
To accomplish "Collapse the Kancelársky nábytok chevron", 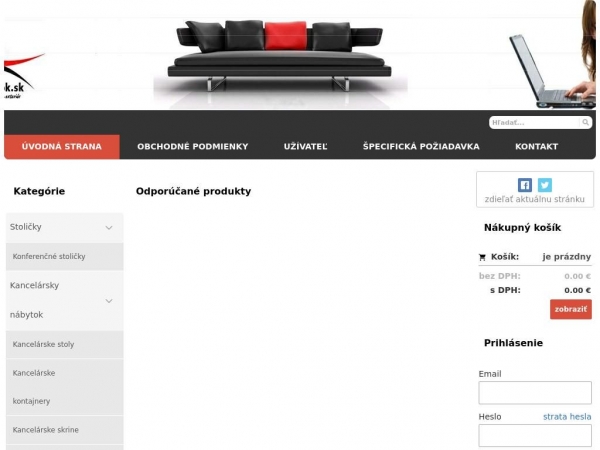I will [x=109, y=300].
